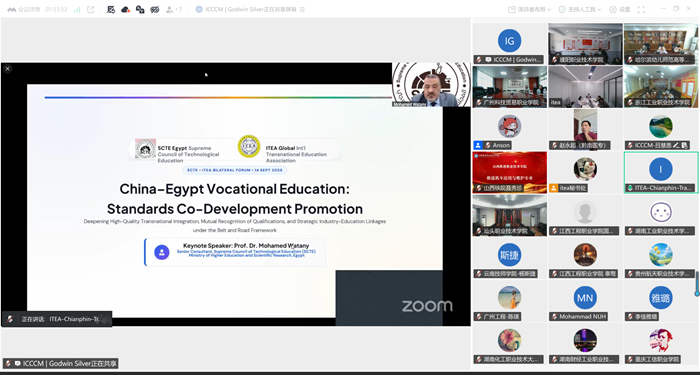
Task: Select the 哈尔滨幼儿师范高等 video tile
Action: [661, 44]
